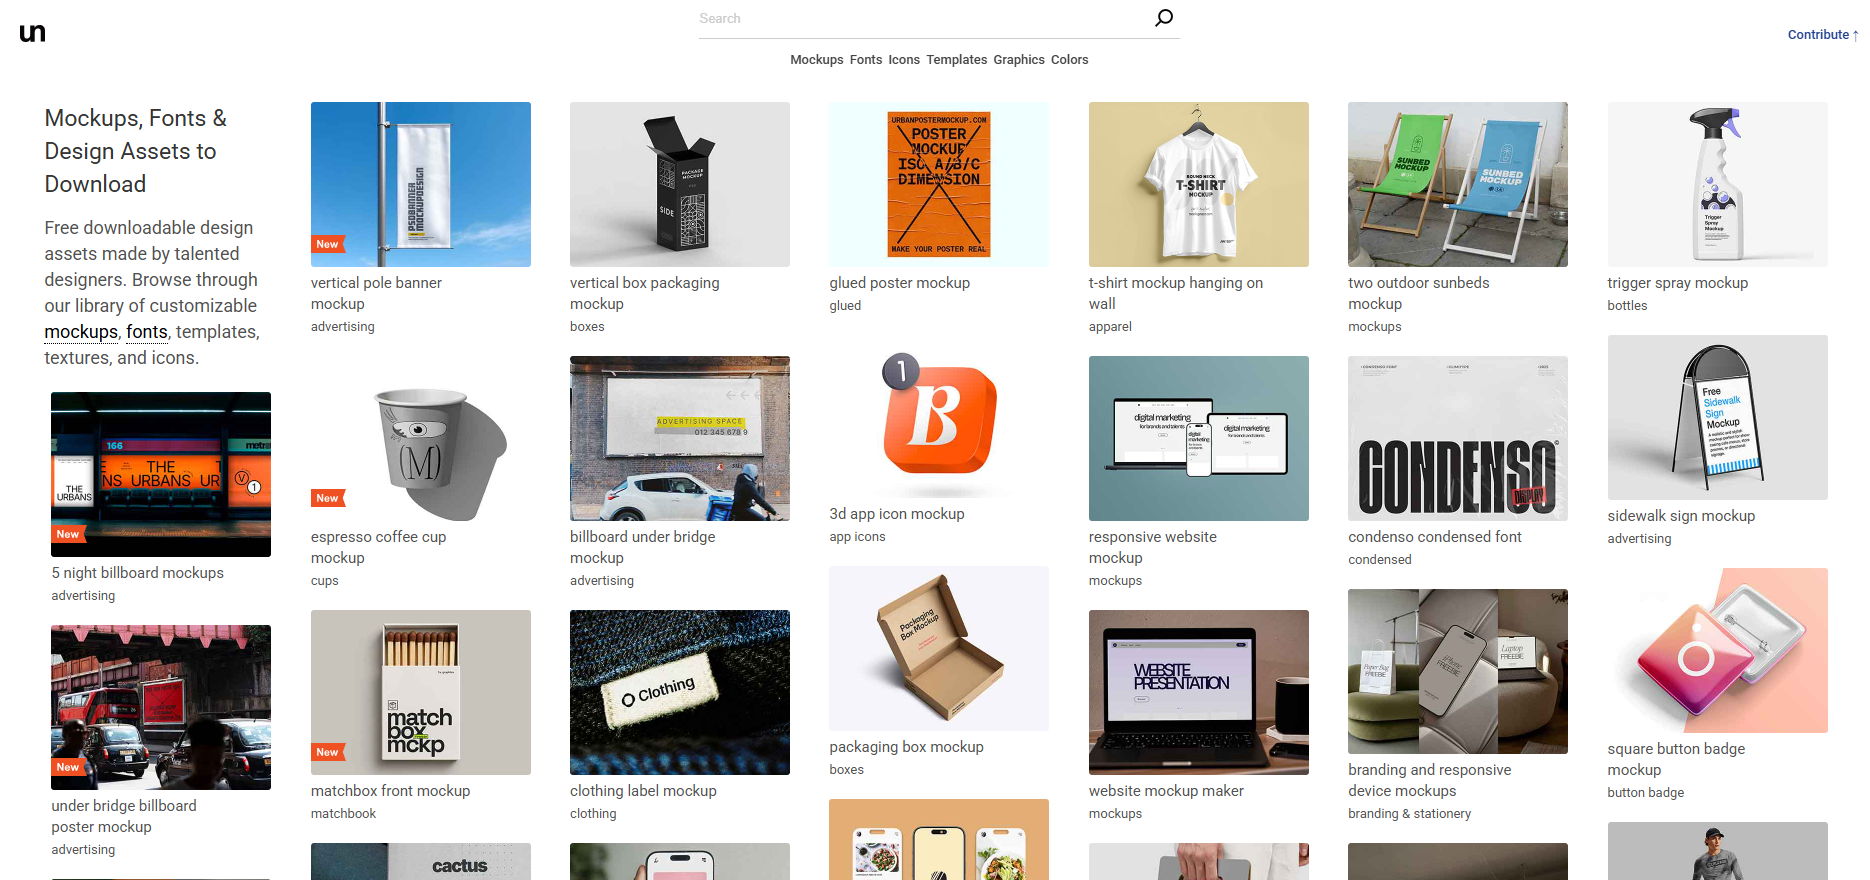Click 'espresso coffee cup mockup' title
1870x880 pixels.
(379, 548)
